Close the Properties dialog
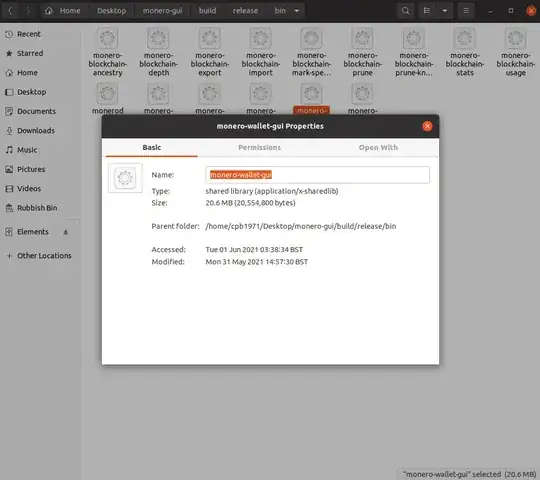The height and width of the screenshot is (480, 540). coord(427,126)
